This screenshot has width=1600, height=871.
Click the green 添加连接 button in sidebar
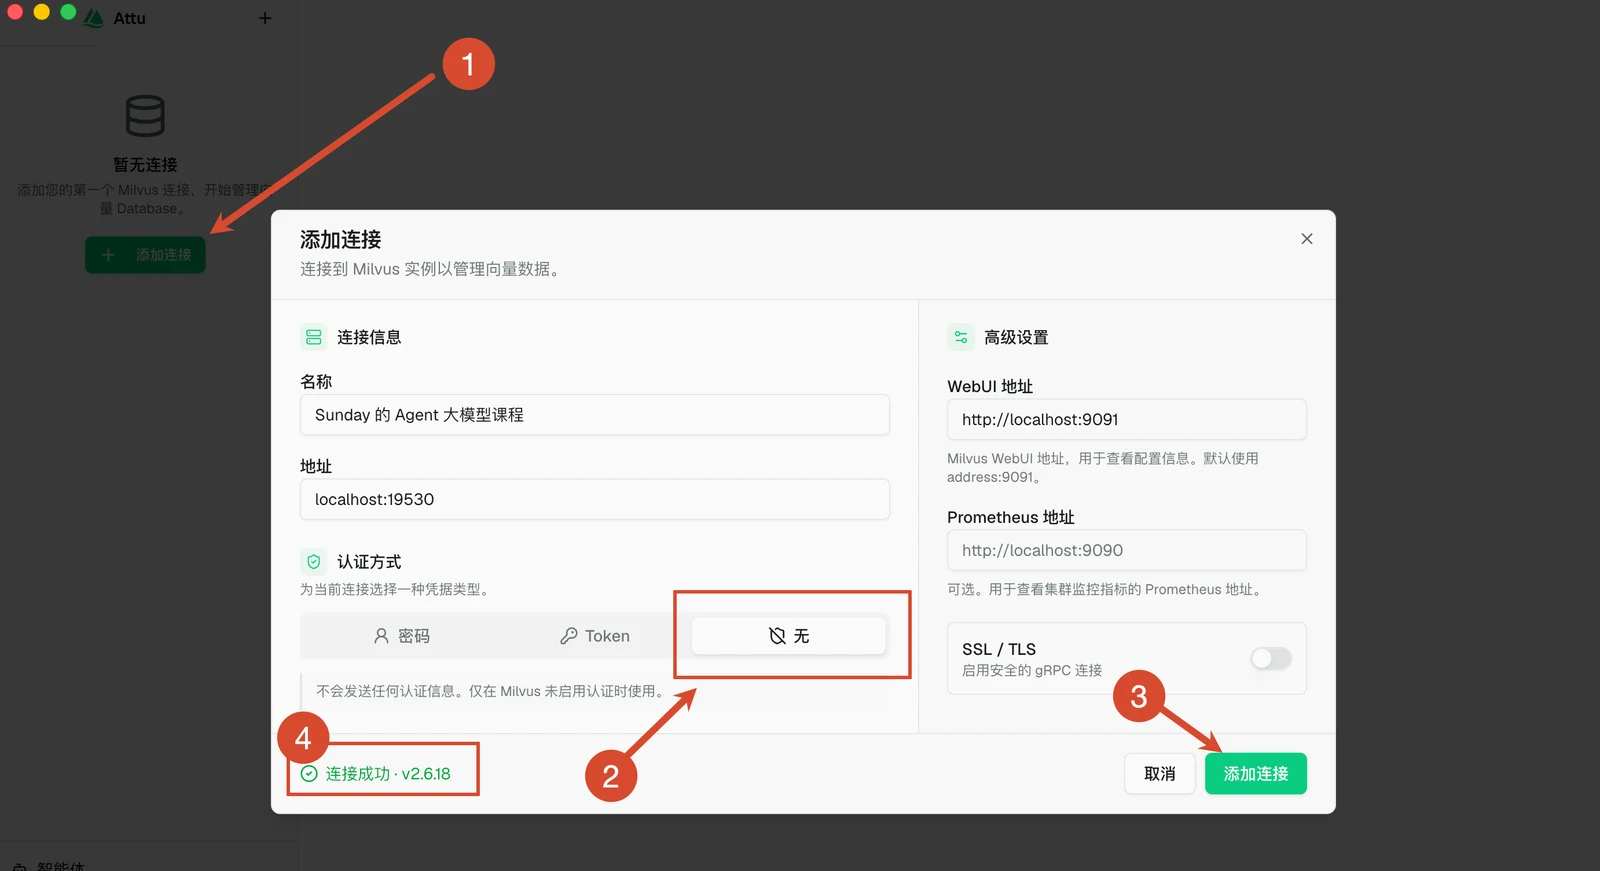(145, 255)
